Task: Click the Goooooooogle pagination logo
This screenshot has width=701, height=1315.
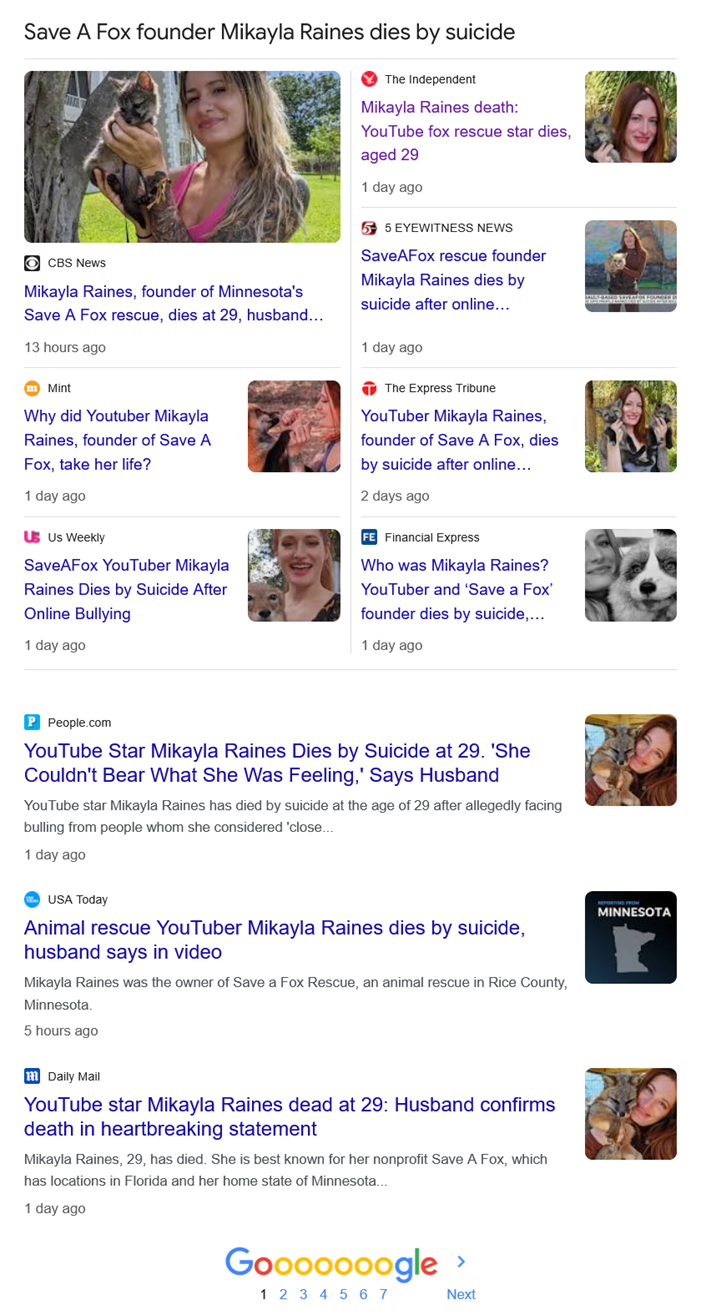Action: click(x=331, y=1264)
